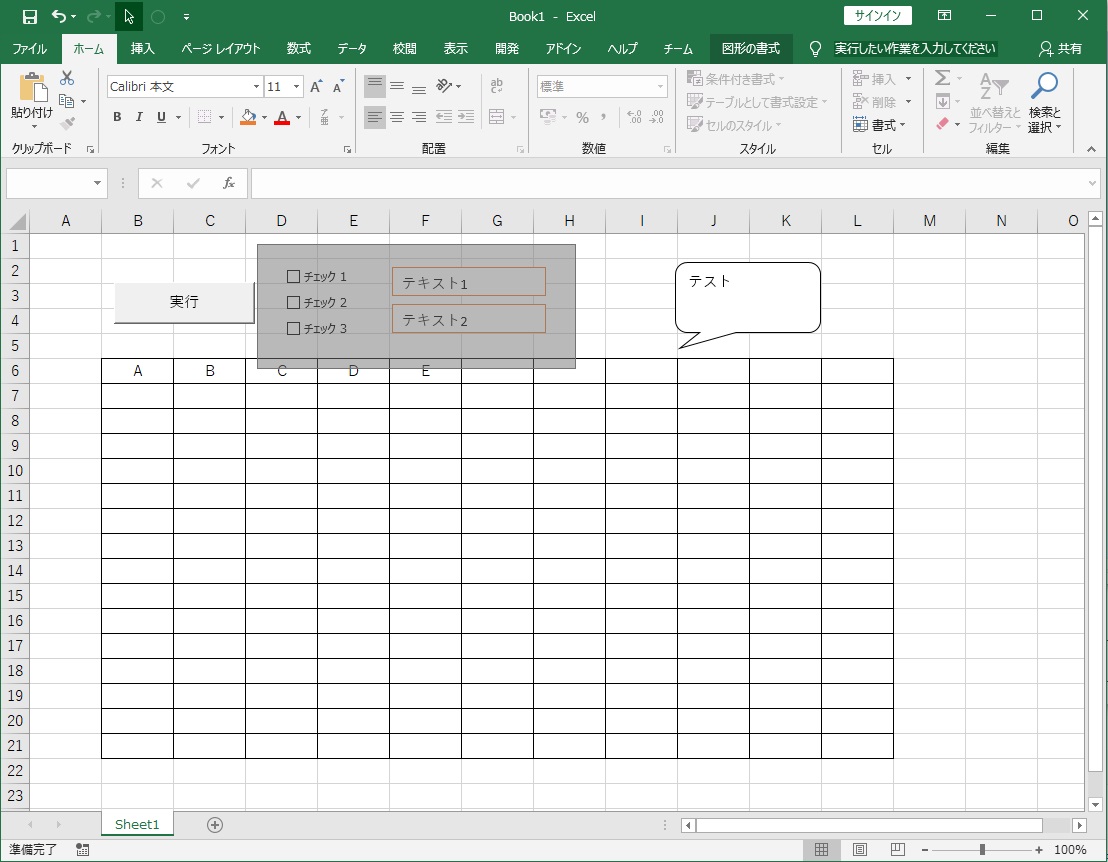Click the サインイン button
This screenshot has height=862, width=1108.
point(878,16)
